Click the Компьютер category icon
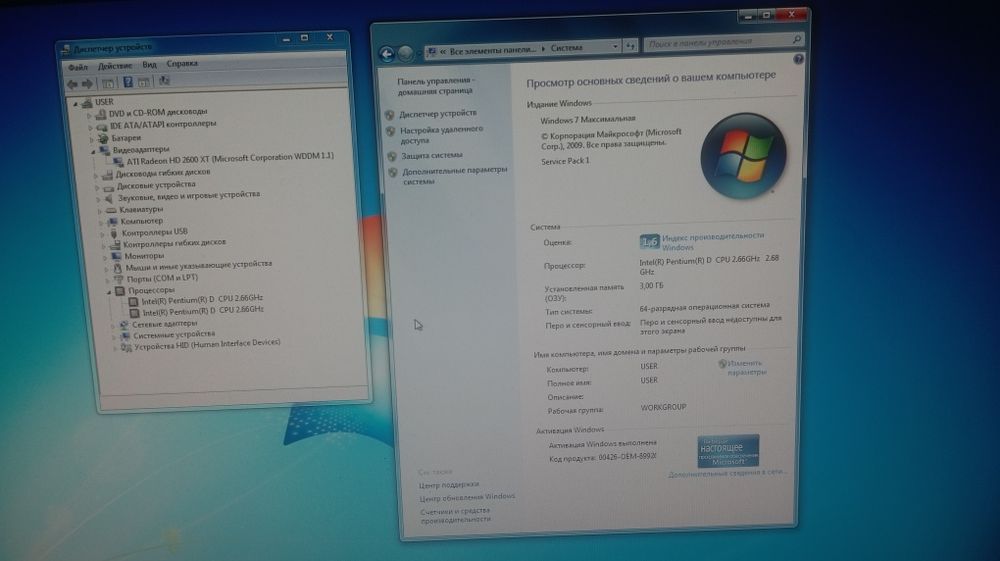Screen dimensions: 1000x561 click(x=112, y=222)
